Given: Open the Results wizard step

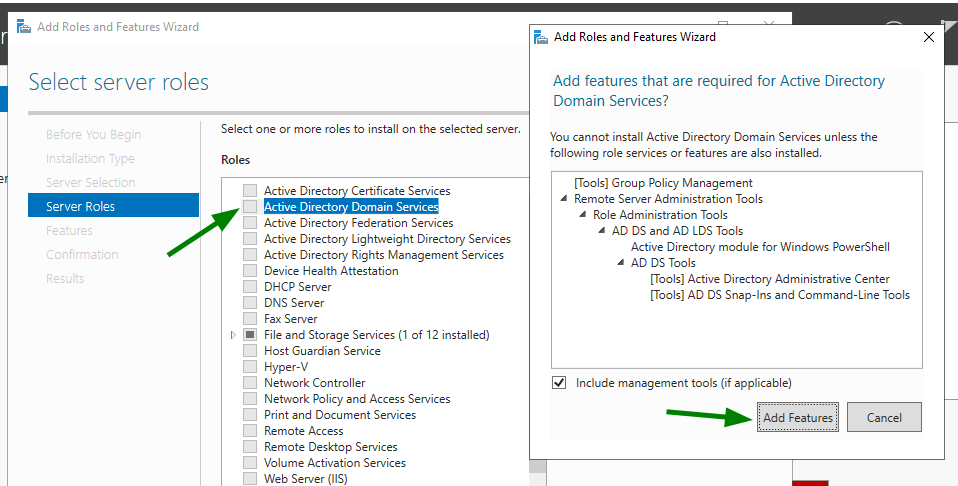Looking at the screenshot, I should tap(65, 278).
